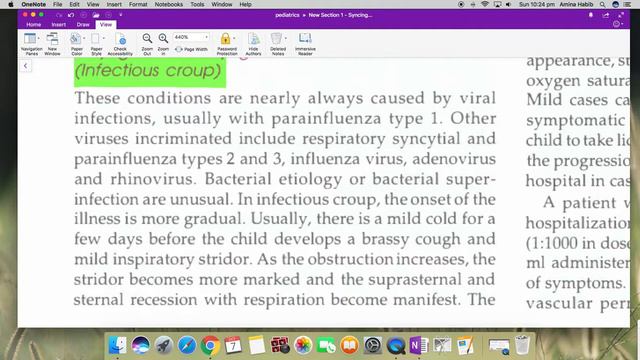Click the Zoom In magnifier

(x=163, y=38)
